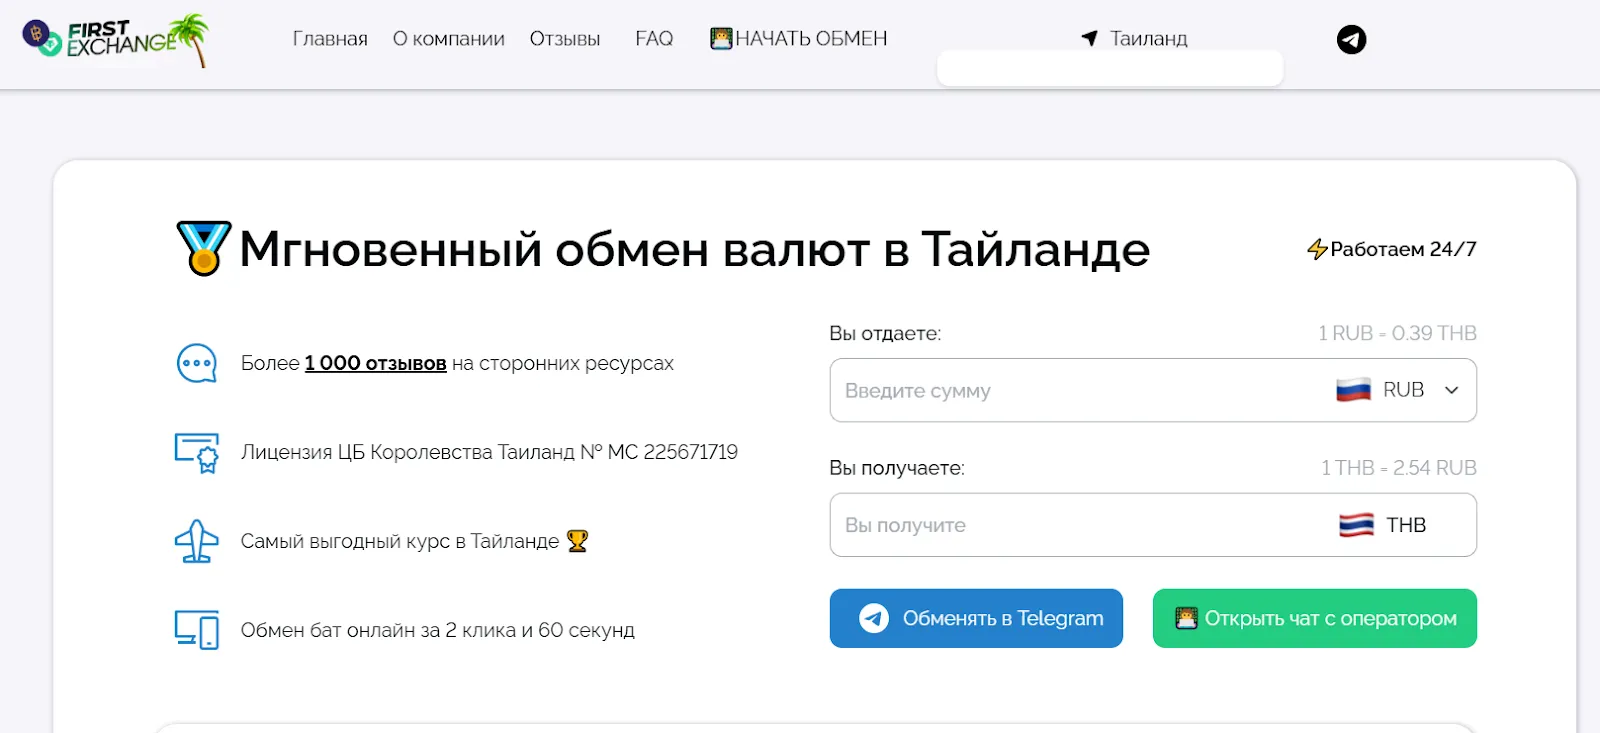
Task: Click the 1 THB = 2.54 RUB rate
Action: 1399,468
